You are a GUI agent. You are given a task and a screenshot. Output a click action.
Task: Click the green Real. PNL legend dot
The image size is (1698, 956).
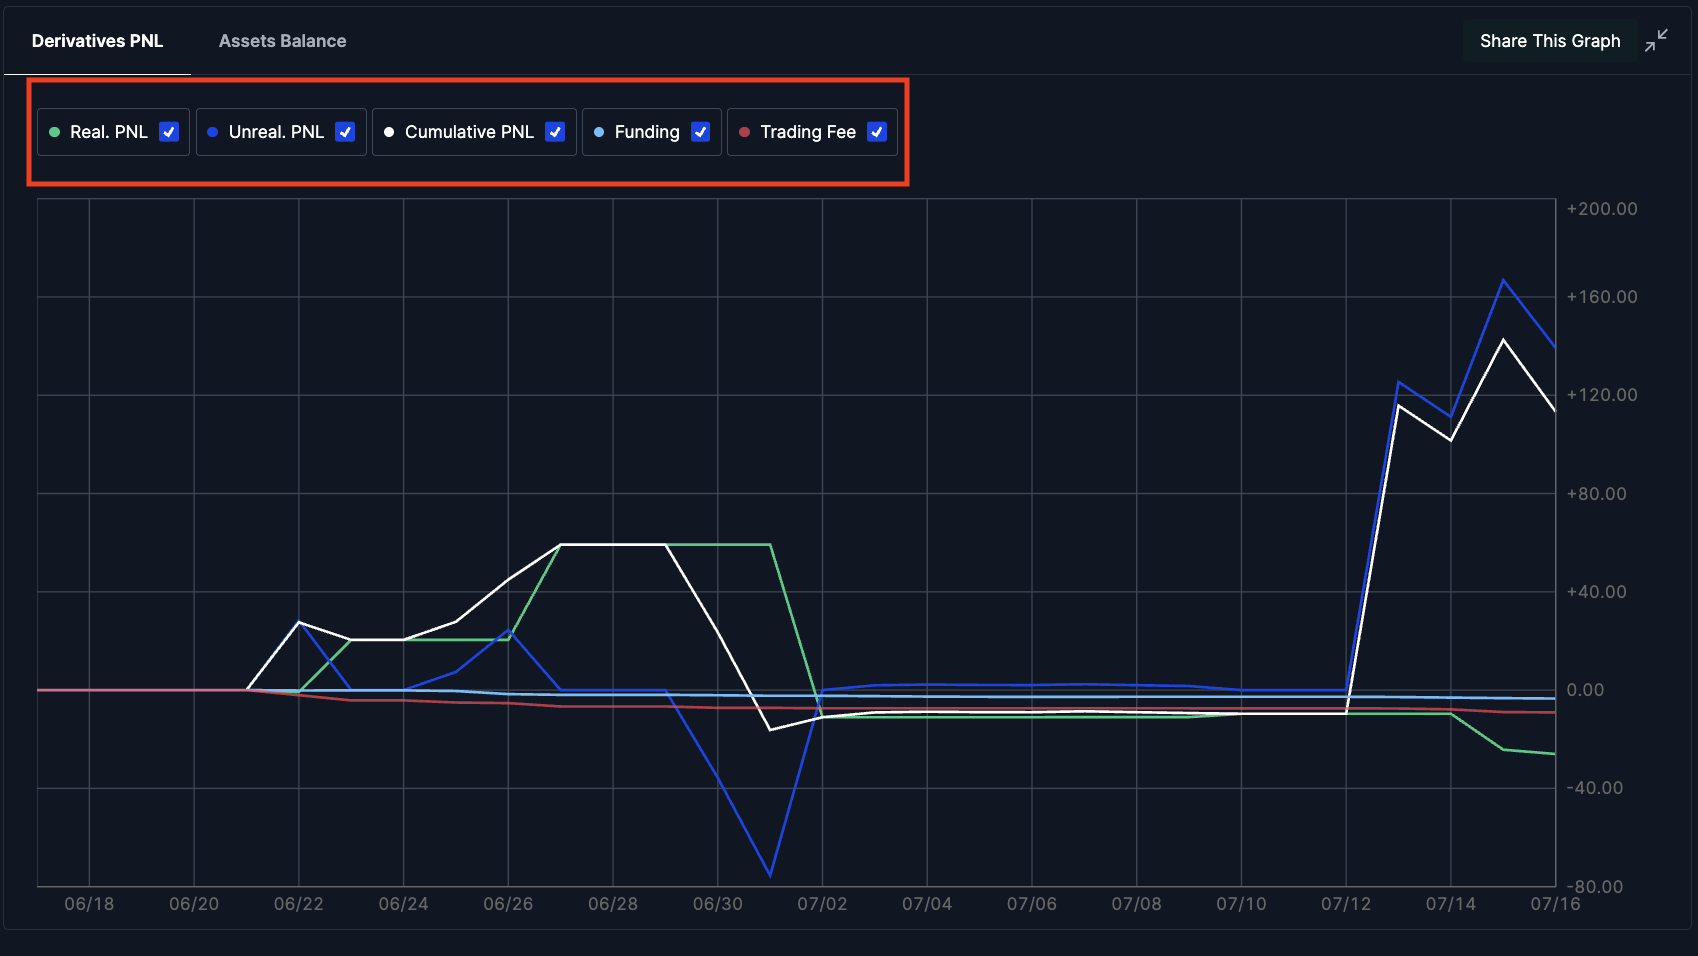pyautogui.click(x=55, y=132)
